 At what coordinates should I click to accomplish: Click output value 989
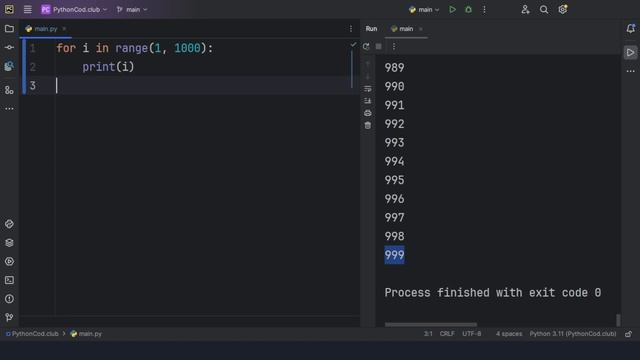click(x=394, y=68)
